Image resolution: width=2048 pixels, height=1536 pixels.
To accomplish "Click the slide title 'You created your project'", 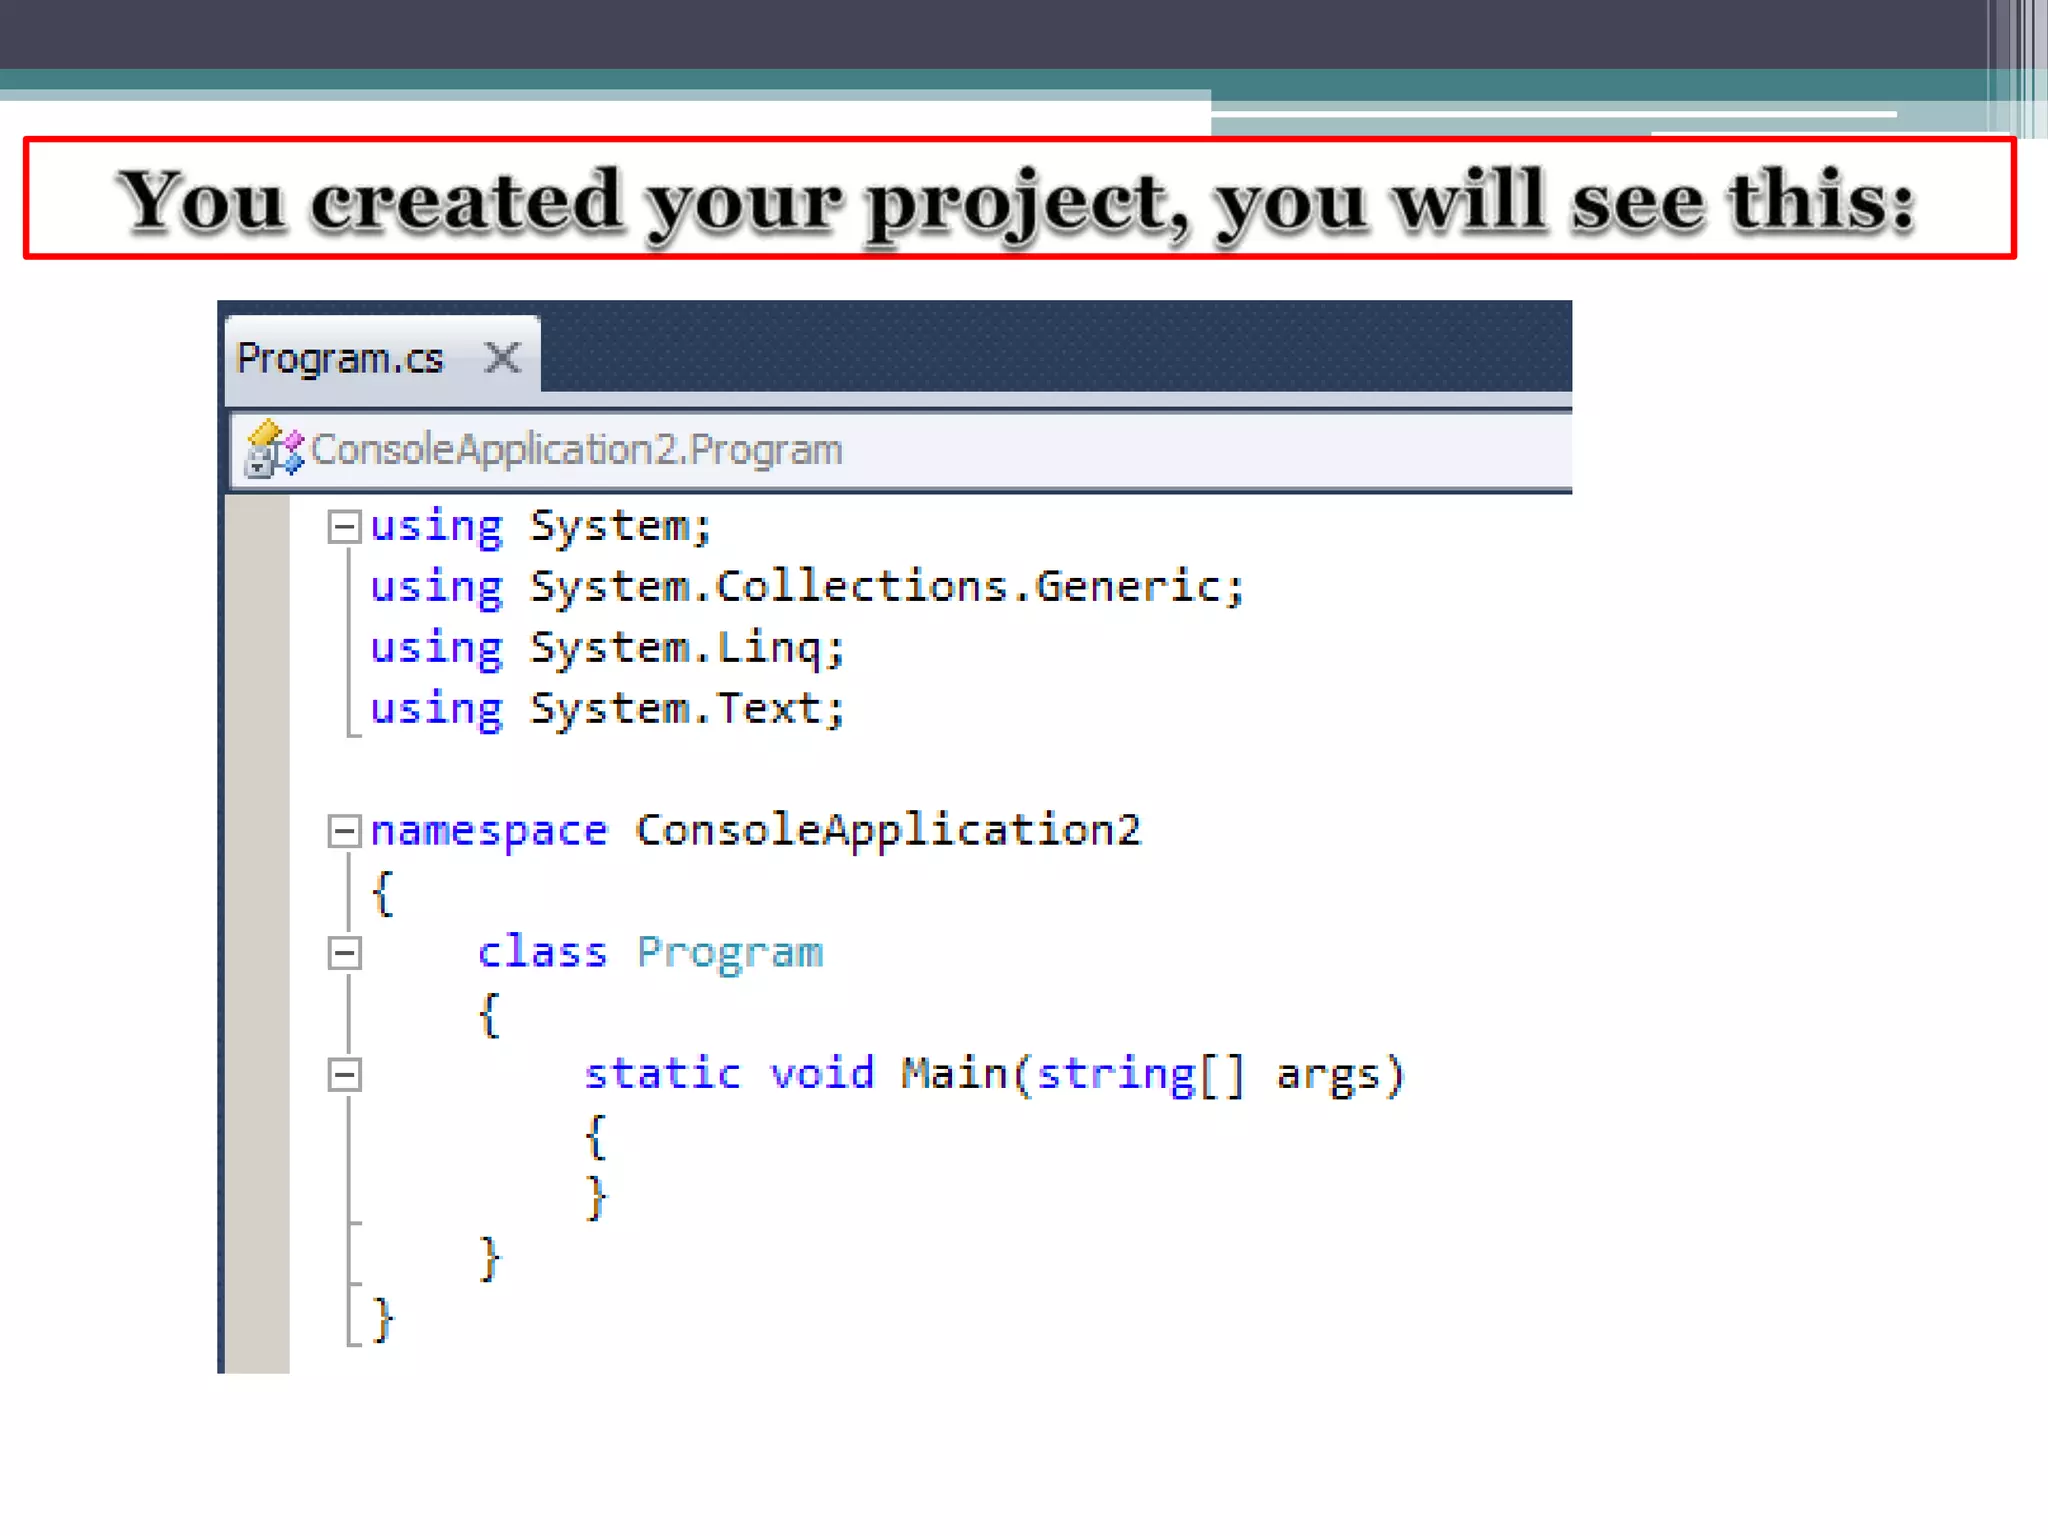I will point(1016,200).
